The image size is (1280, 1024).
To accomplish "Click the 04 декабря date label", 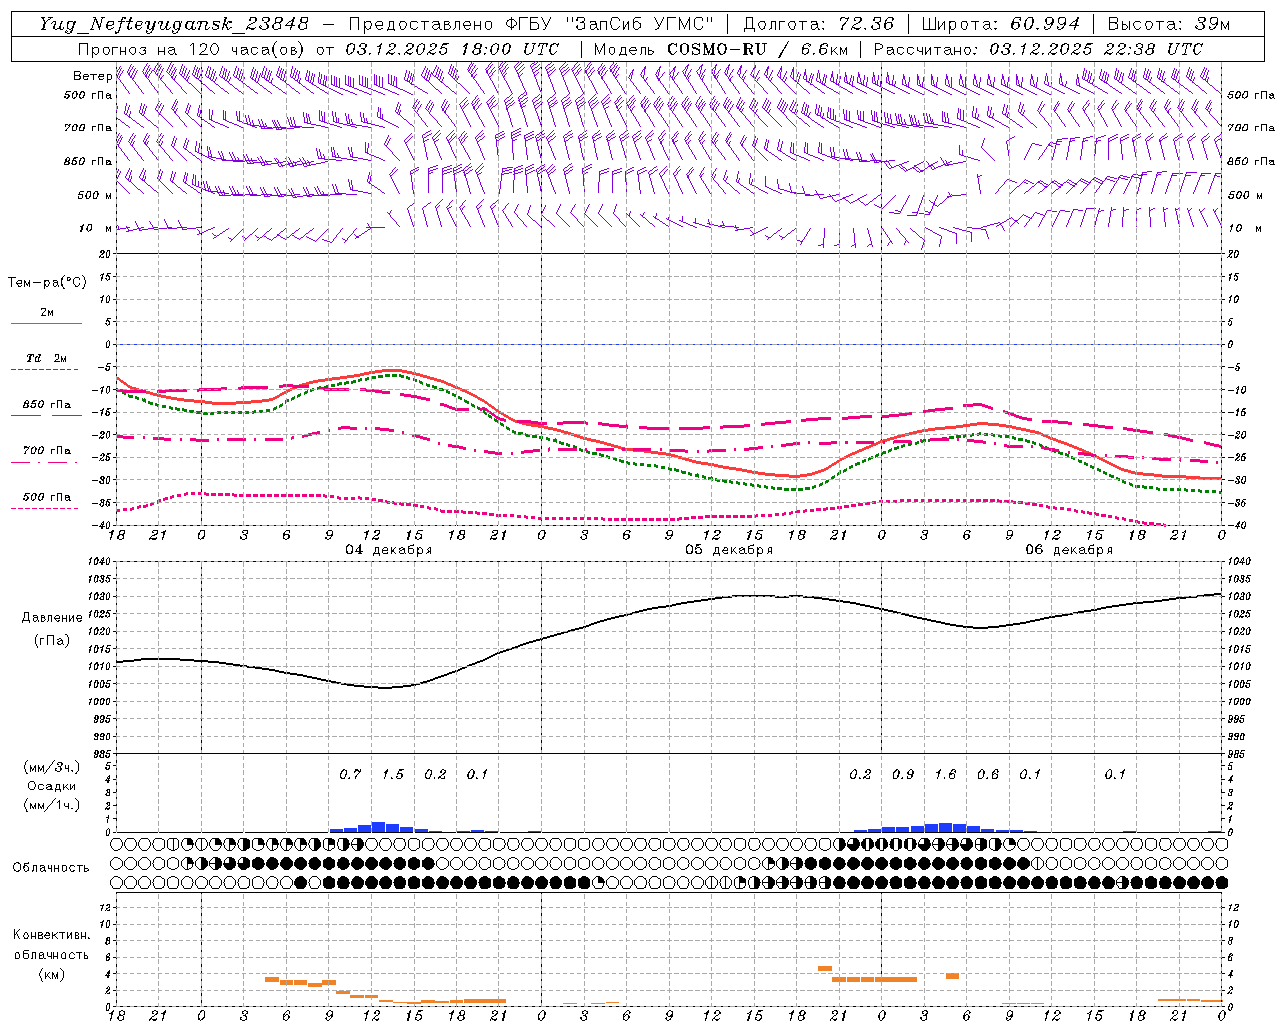I will pyautogui.click(x=389, y=550).
